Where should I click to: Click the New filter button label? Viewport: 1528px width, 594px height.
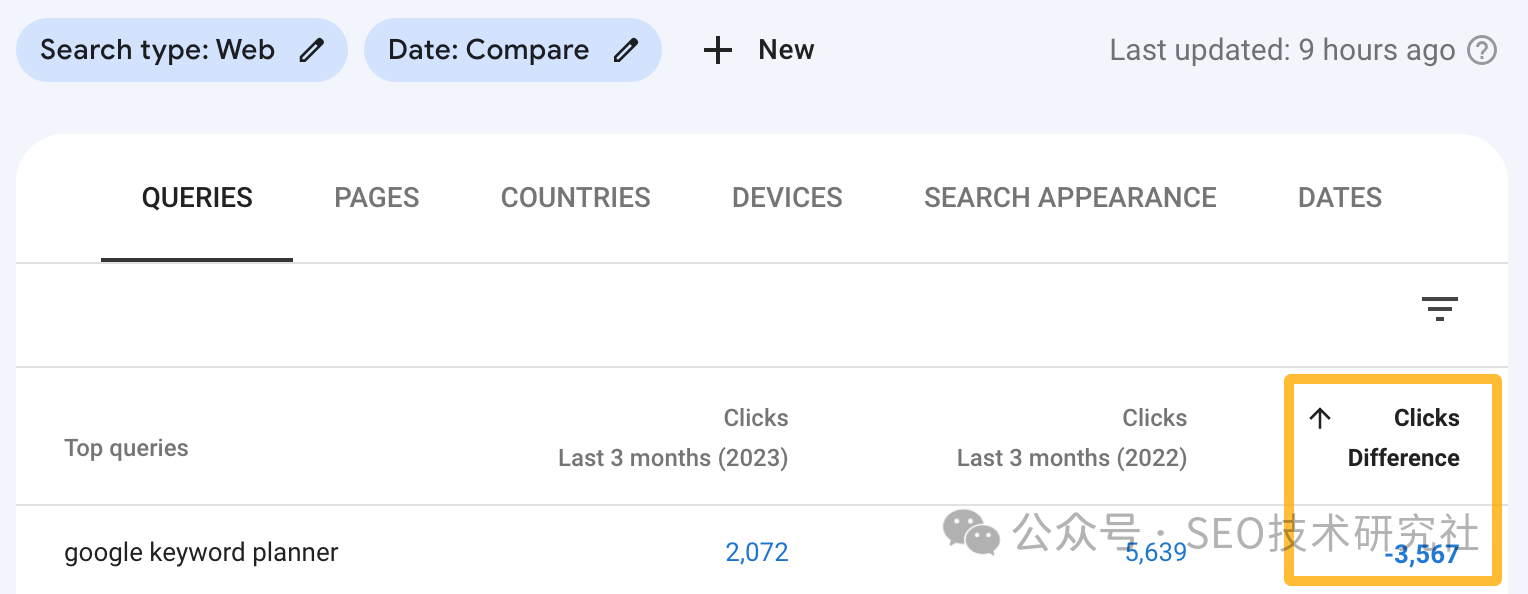(x=786, y=50)
